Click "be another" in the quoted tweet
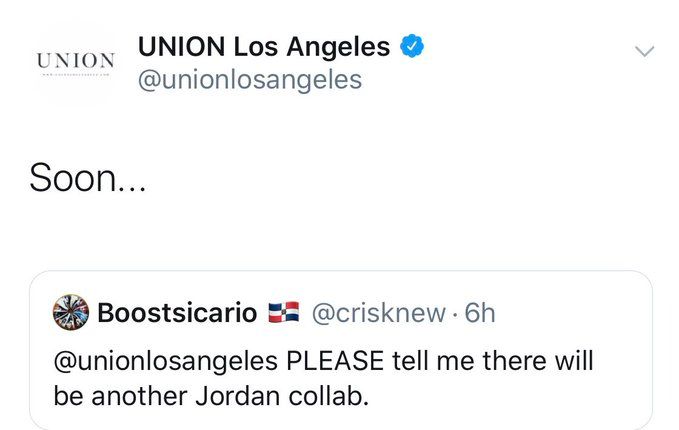This screenshot has width=679, height=430. [120, 396]
